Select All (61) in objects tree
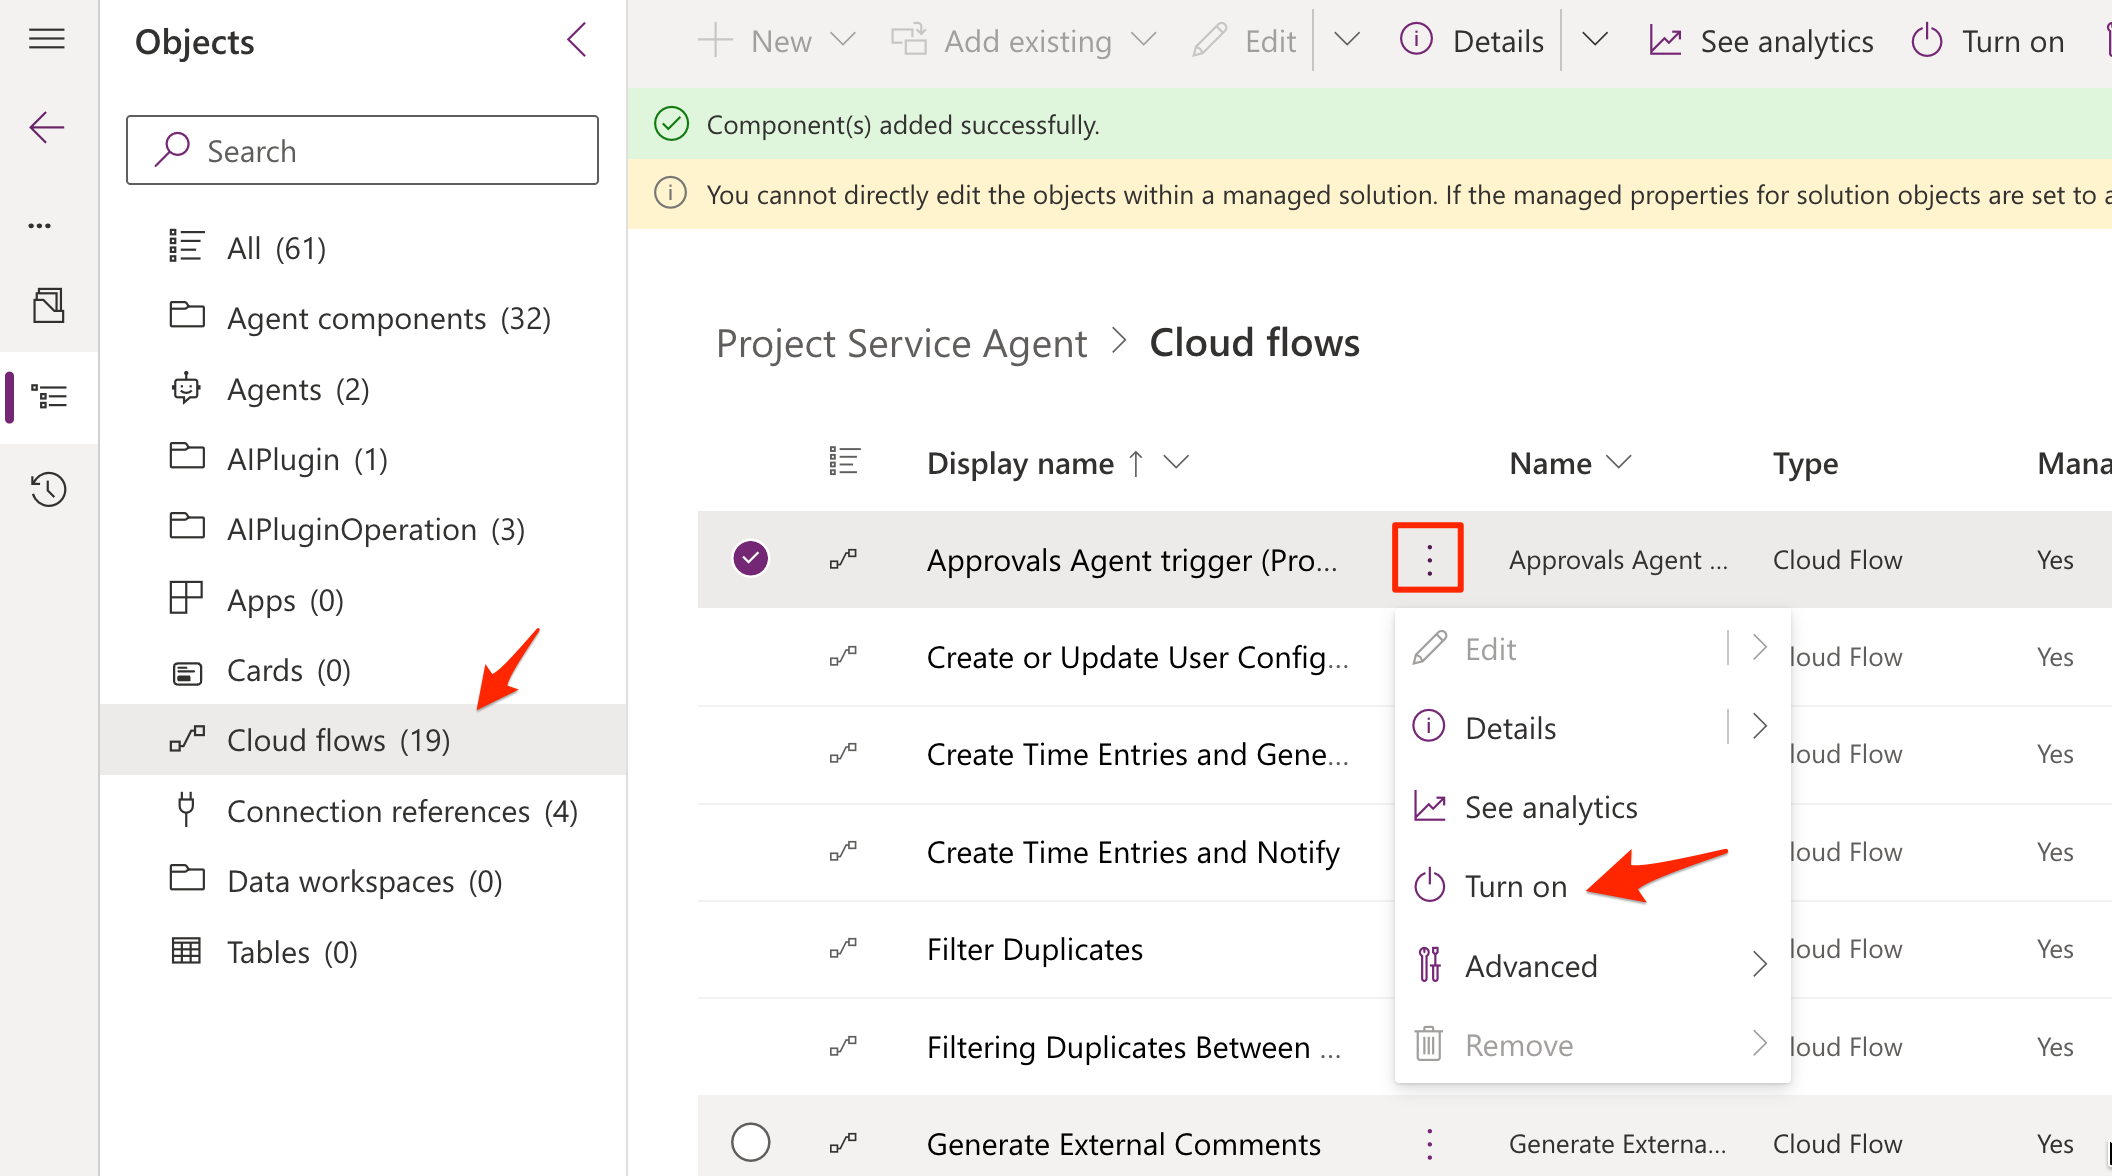Viewport: 2112px width, 1176px height. pos(363,247)
